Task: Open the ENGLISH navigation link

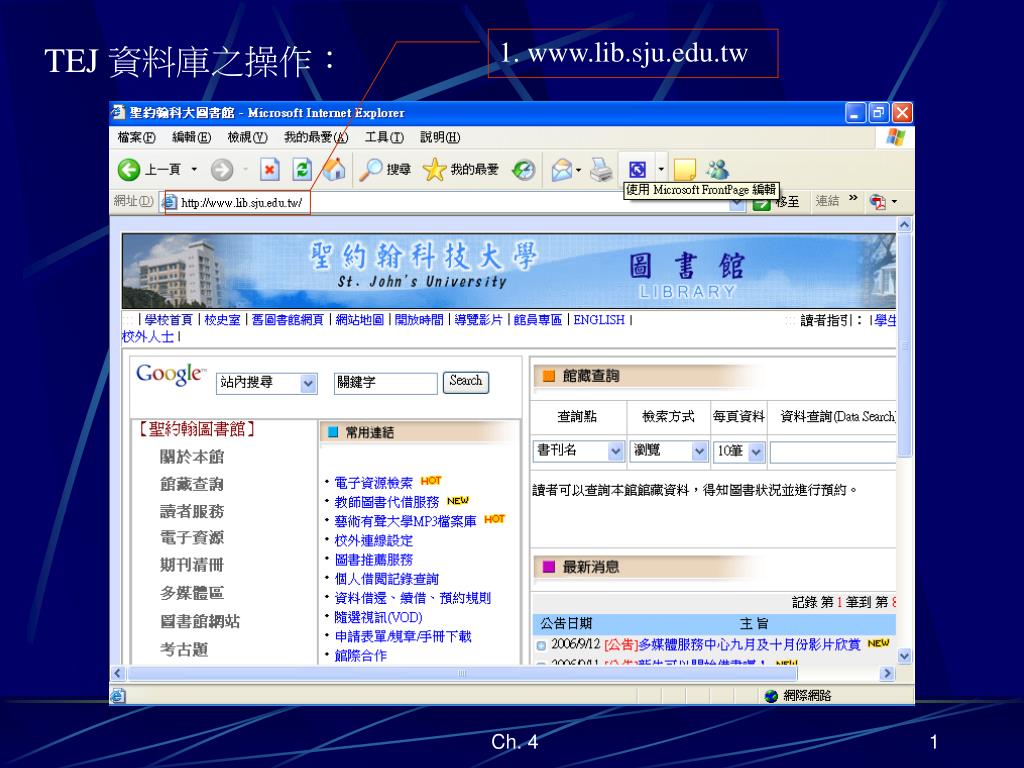Action: (599, 319)
